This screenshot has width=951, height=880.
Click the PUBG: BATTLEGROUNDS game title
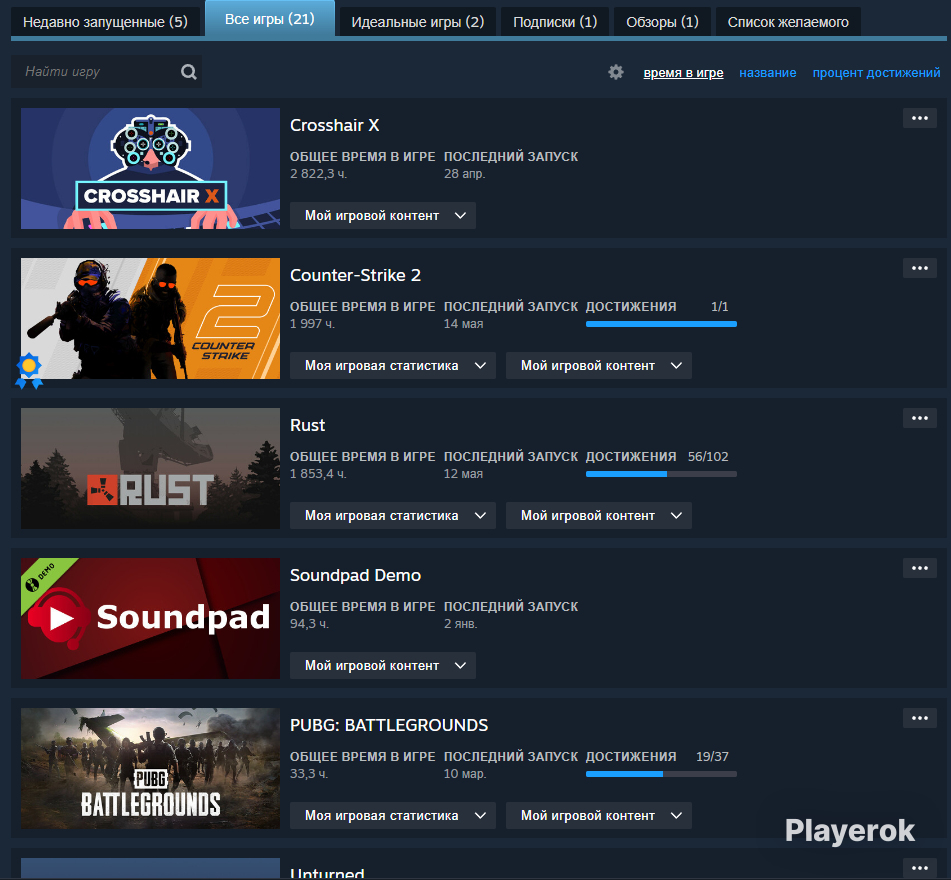(x=389, y=725)
